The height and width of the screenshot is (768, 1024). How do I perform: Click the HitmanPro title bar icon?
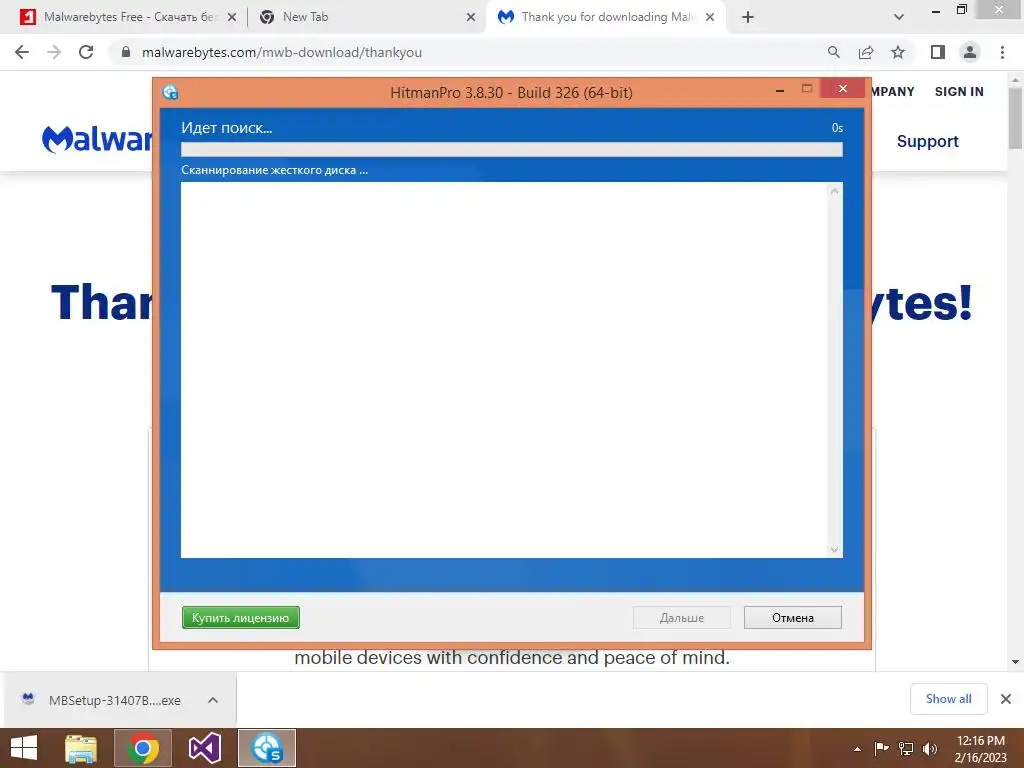pyautogui.click(x=170, y=92)
